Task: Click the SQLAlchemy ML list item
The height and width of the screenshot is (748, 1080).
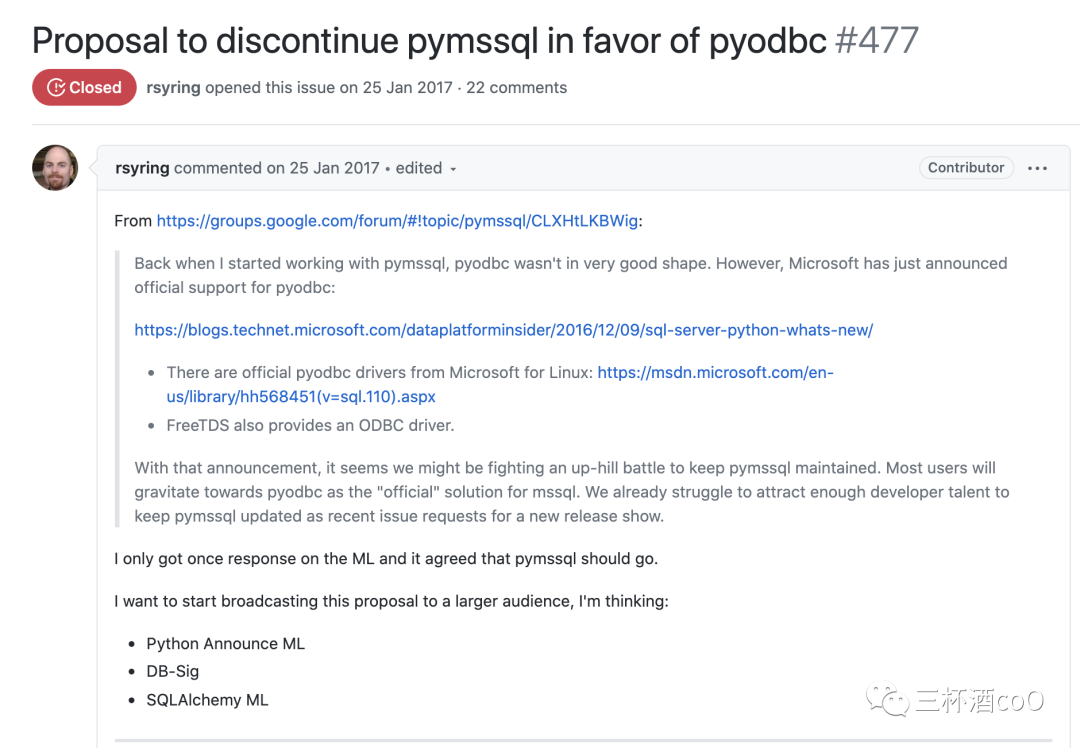Action: (207, 700)
